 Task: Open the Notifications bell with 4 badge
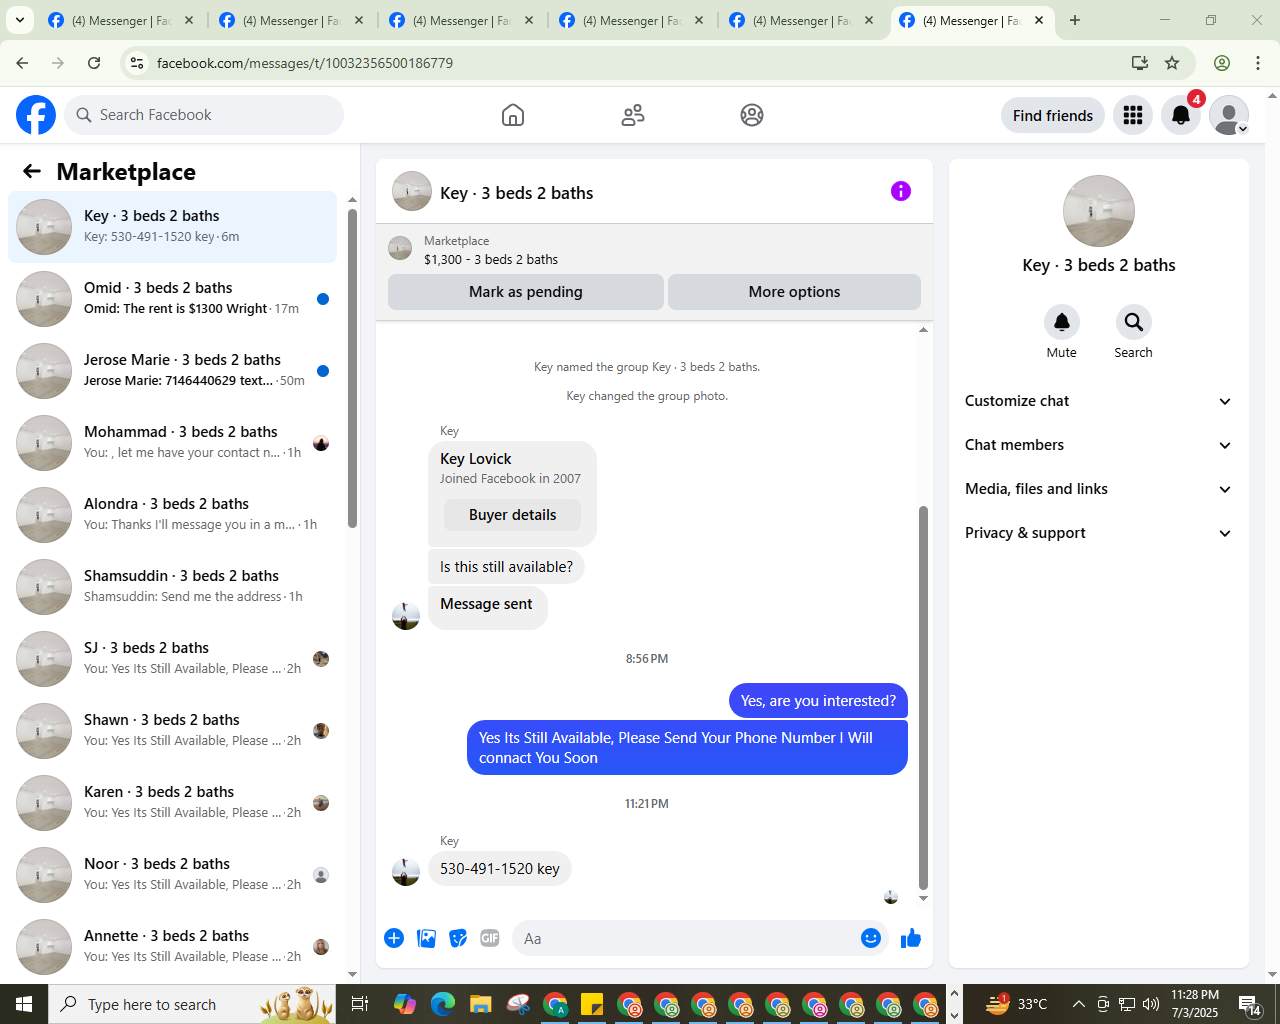tap(1181, 115)
